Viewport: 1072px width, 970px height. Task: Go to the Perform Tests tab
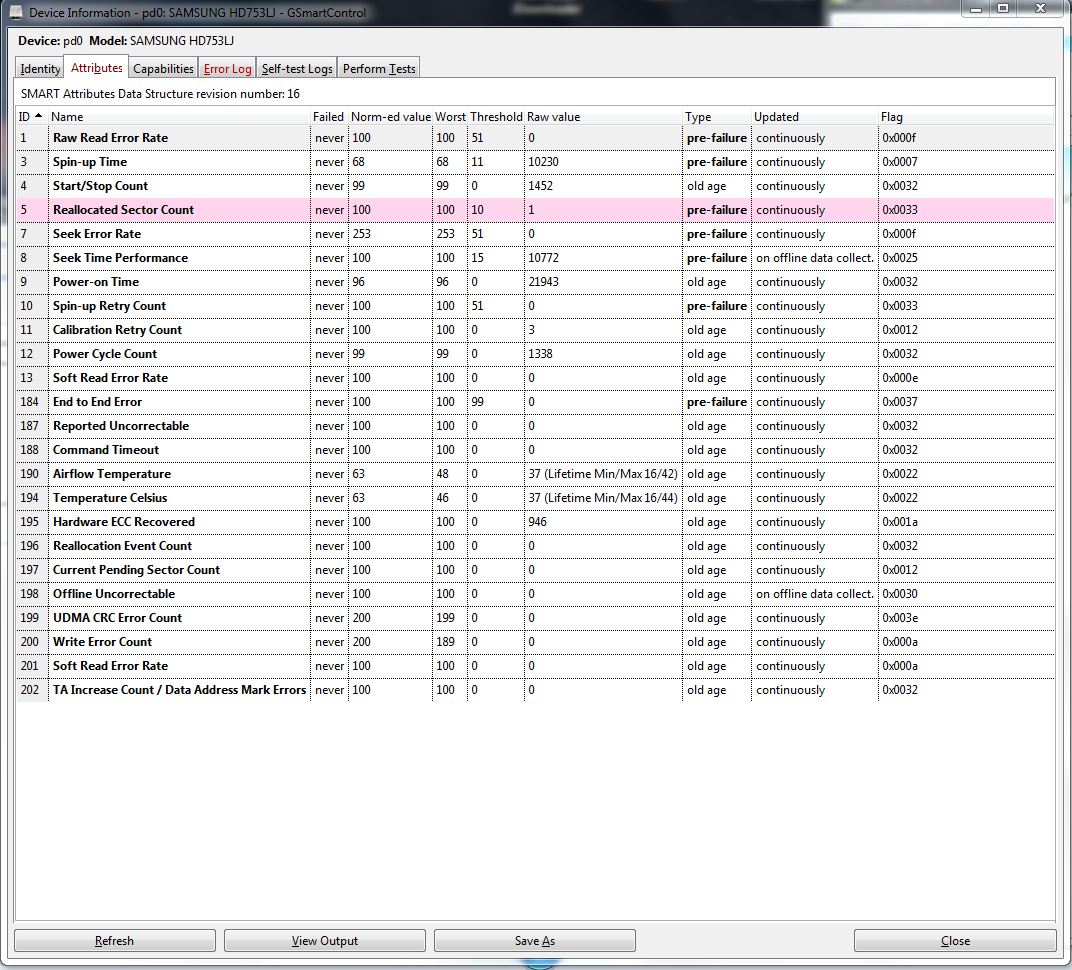coord(379,68)
